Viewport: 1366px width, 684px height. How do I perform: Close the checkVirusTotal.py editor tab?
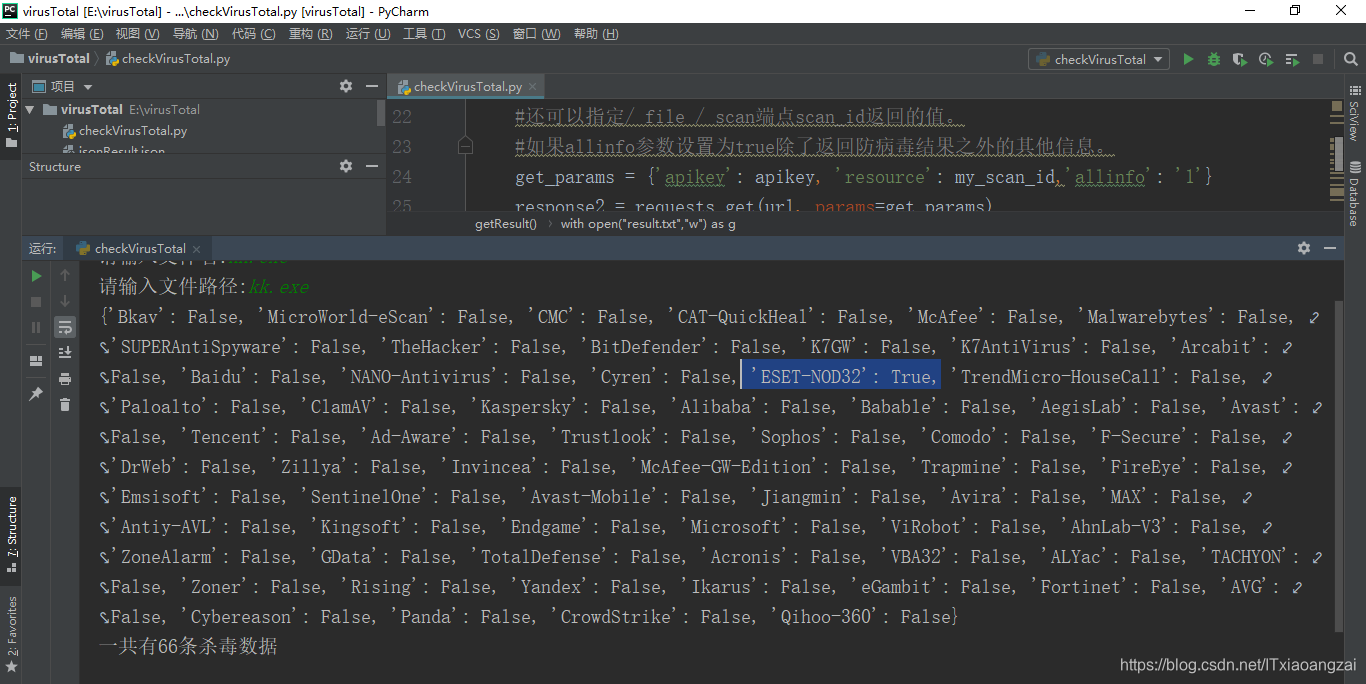[x=534, y=87]
